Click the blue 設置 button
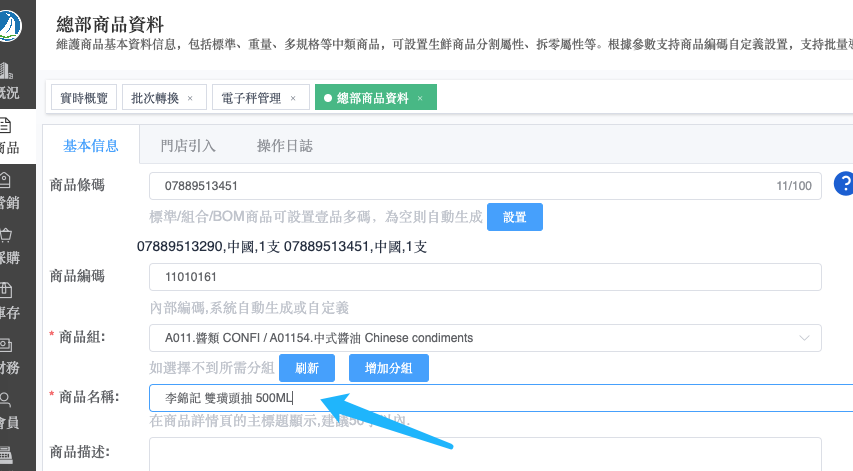Image resolution: width=853 pixels, height=471 pixels. 515,217
